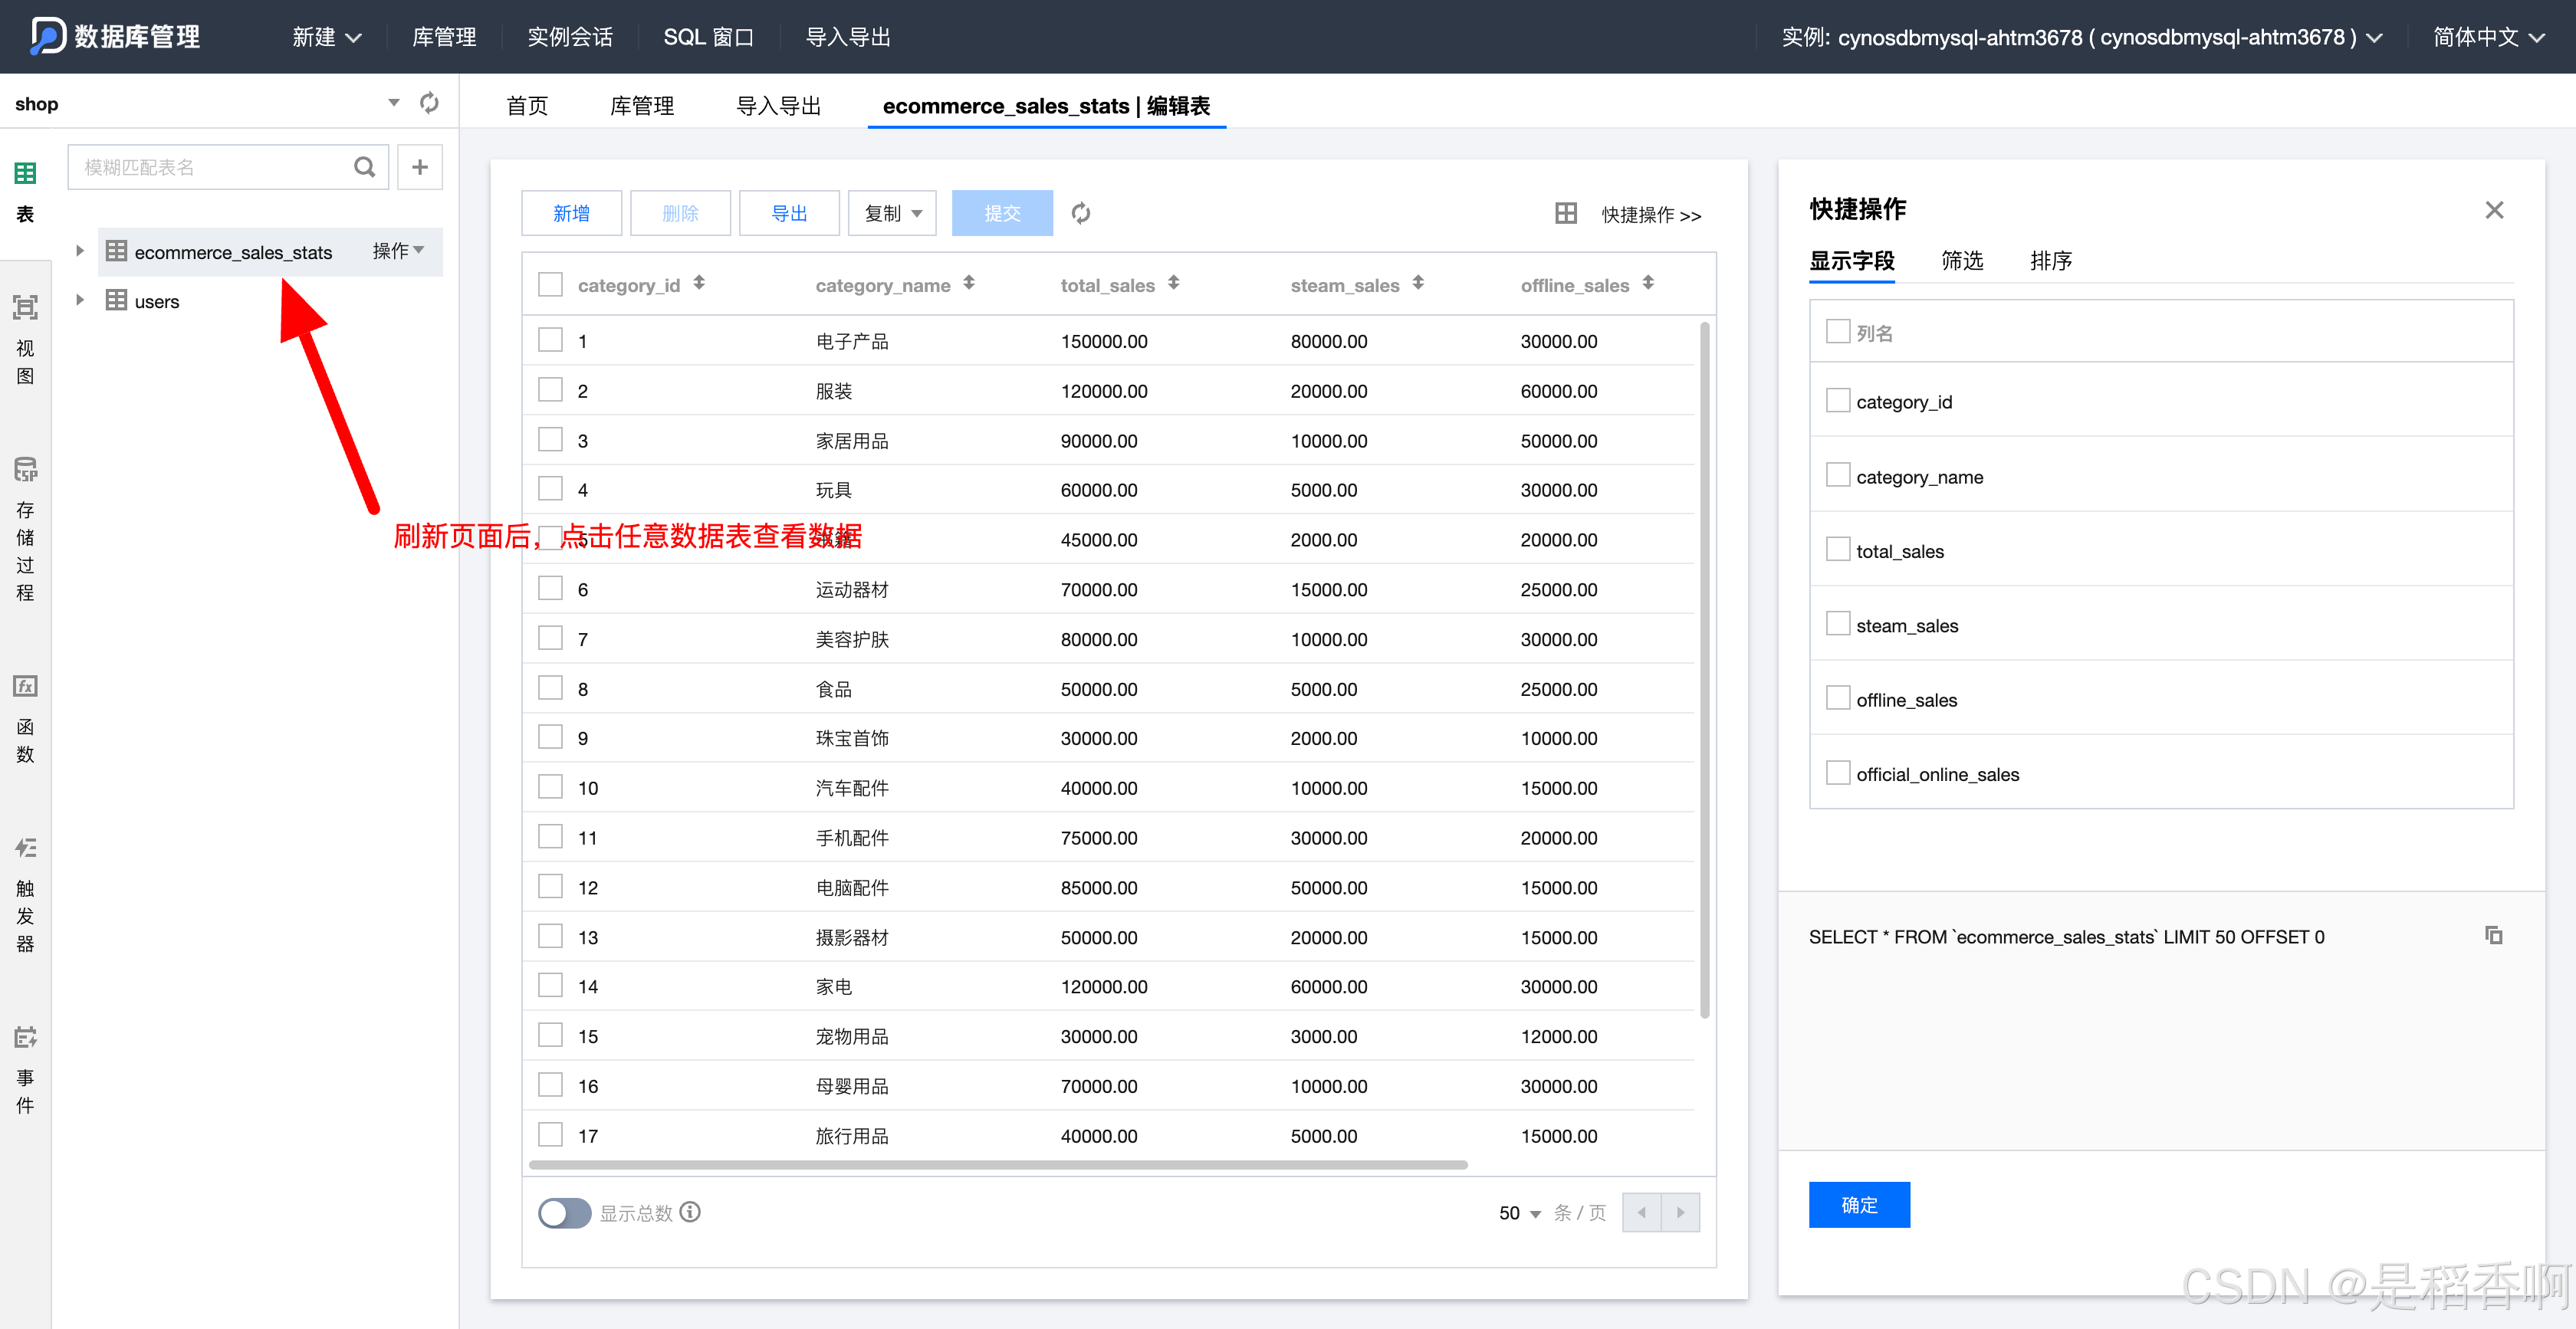Open the 复制 dropdown
The height and width of the screenshot is (1329, 2576).
coord(892,213)
